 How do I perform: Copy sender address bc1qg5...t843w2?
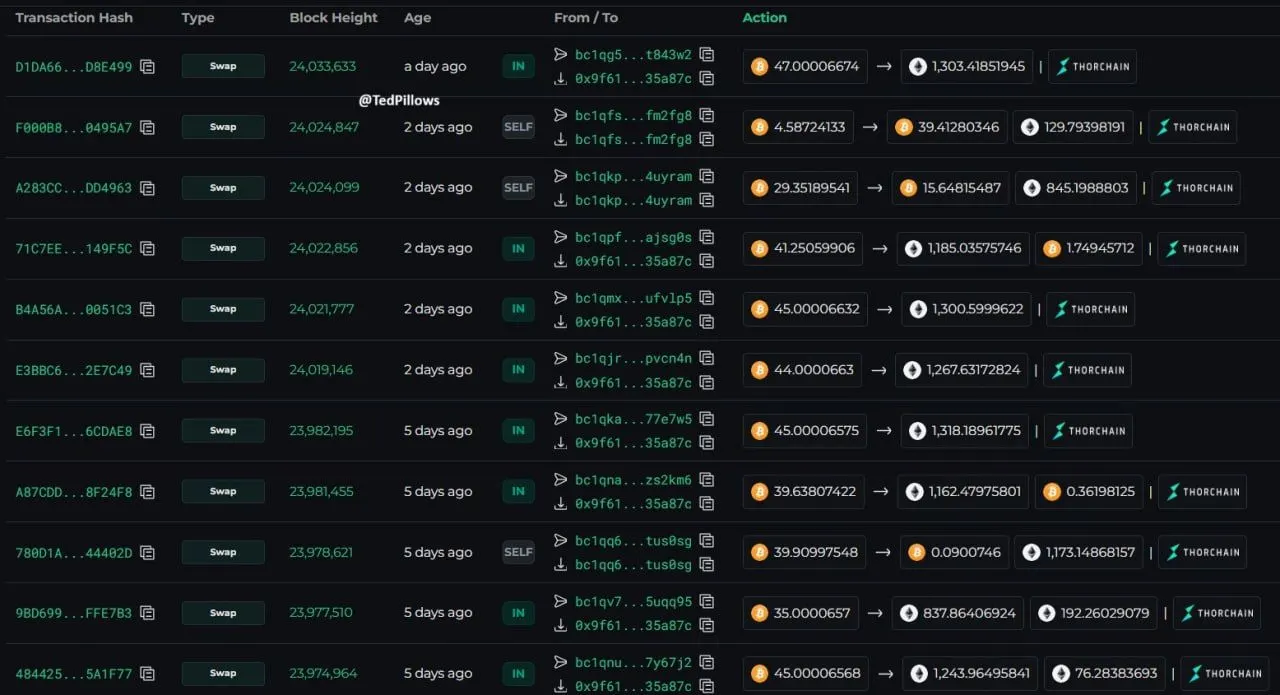[707, 55]
